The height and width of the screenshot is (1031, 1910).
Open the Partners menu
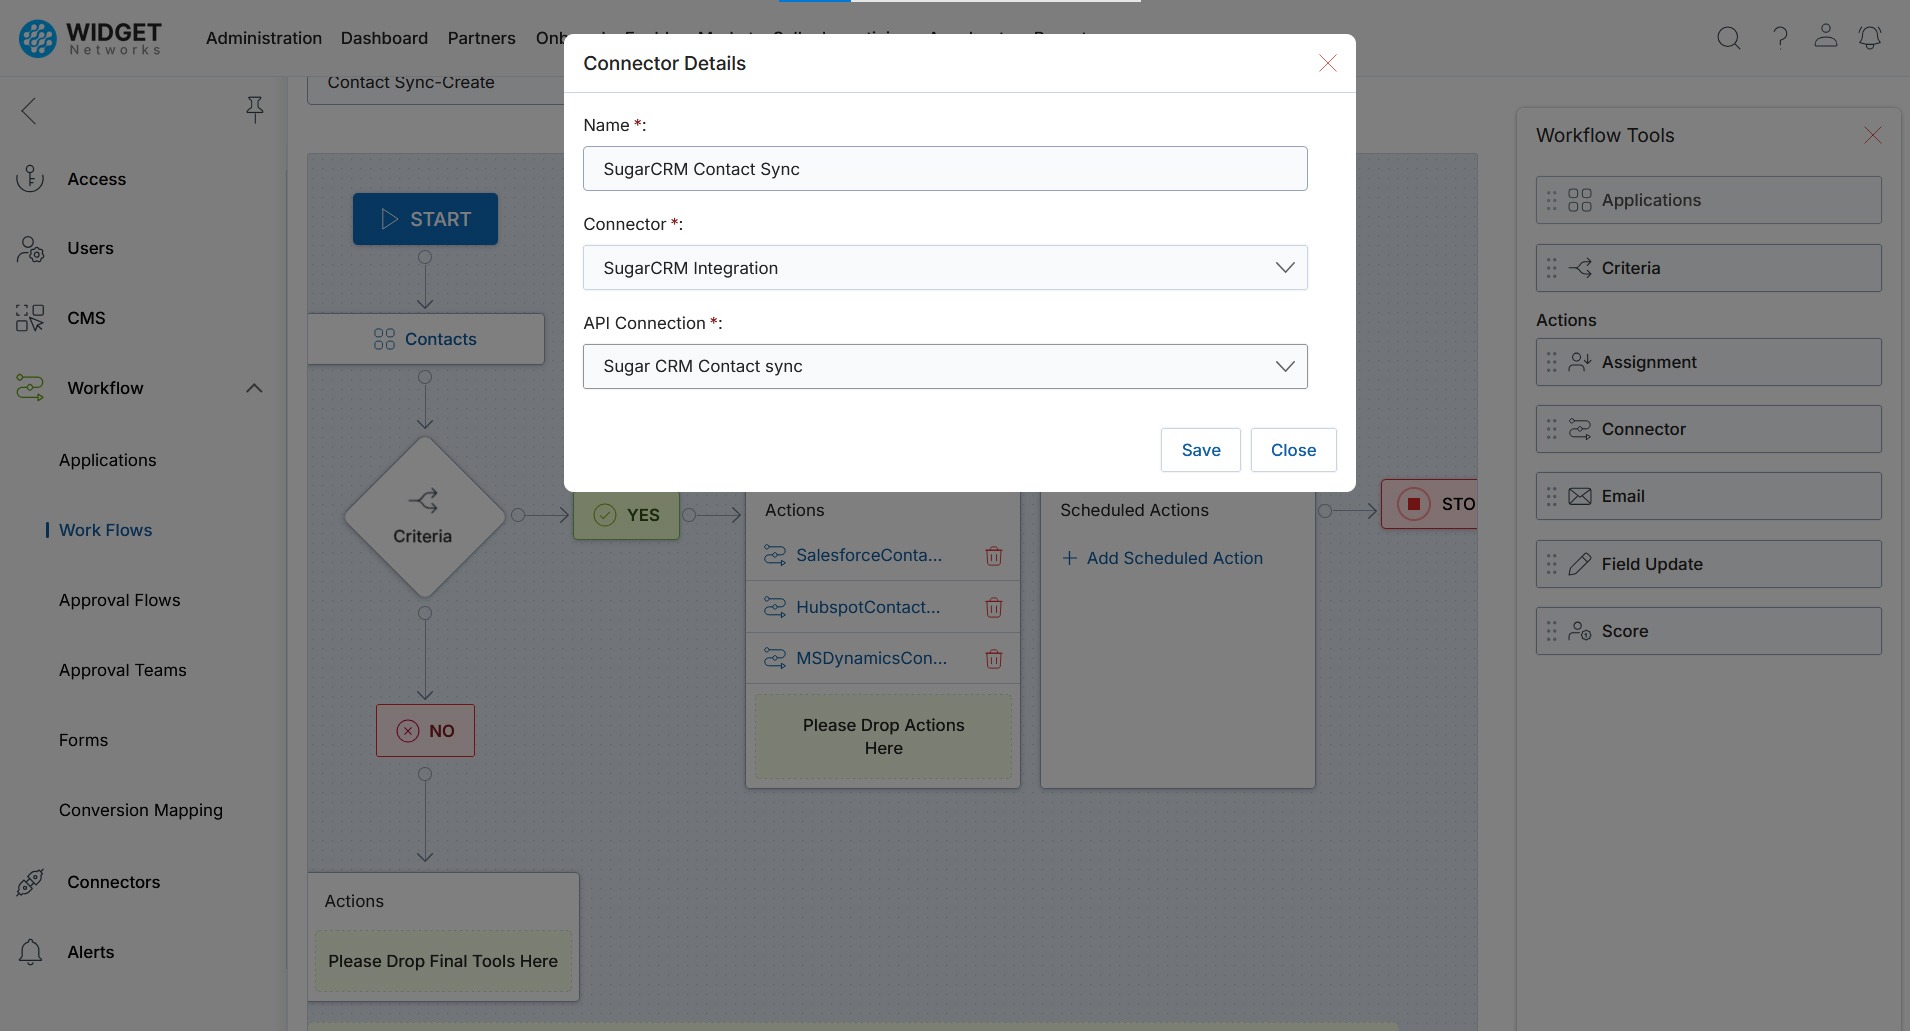pos(481,38)
